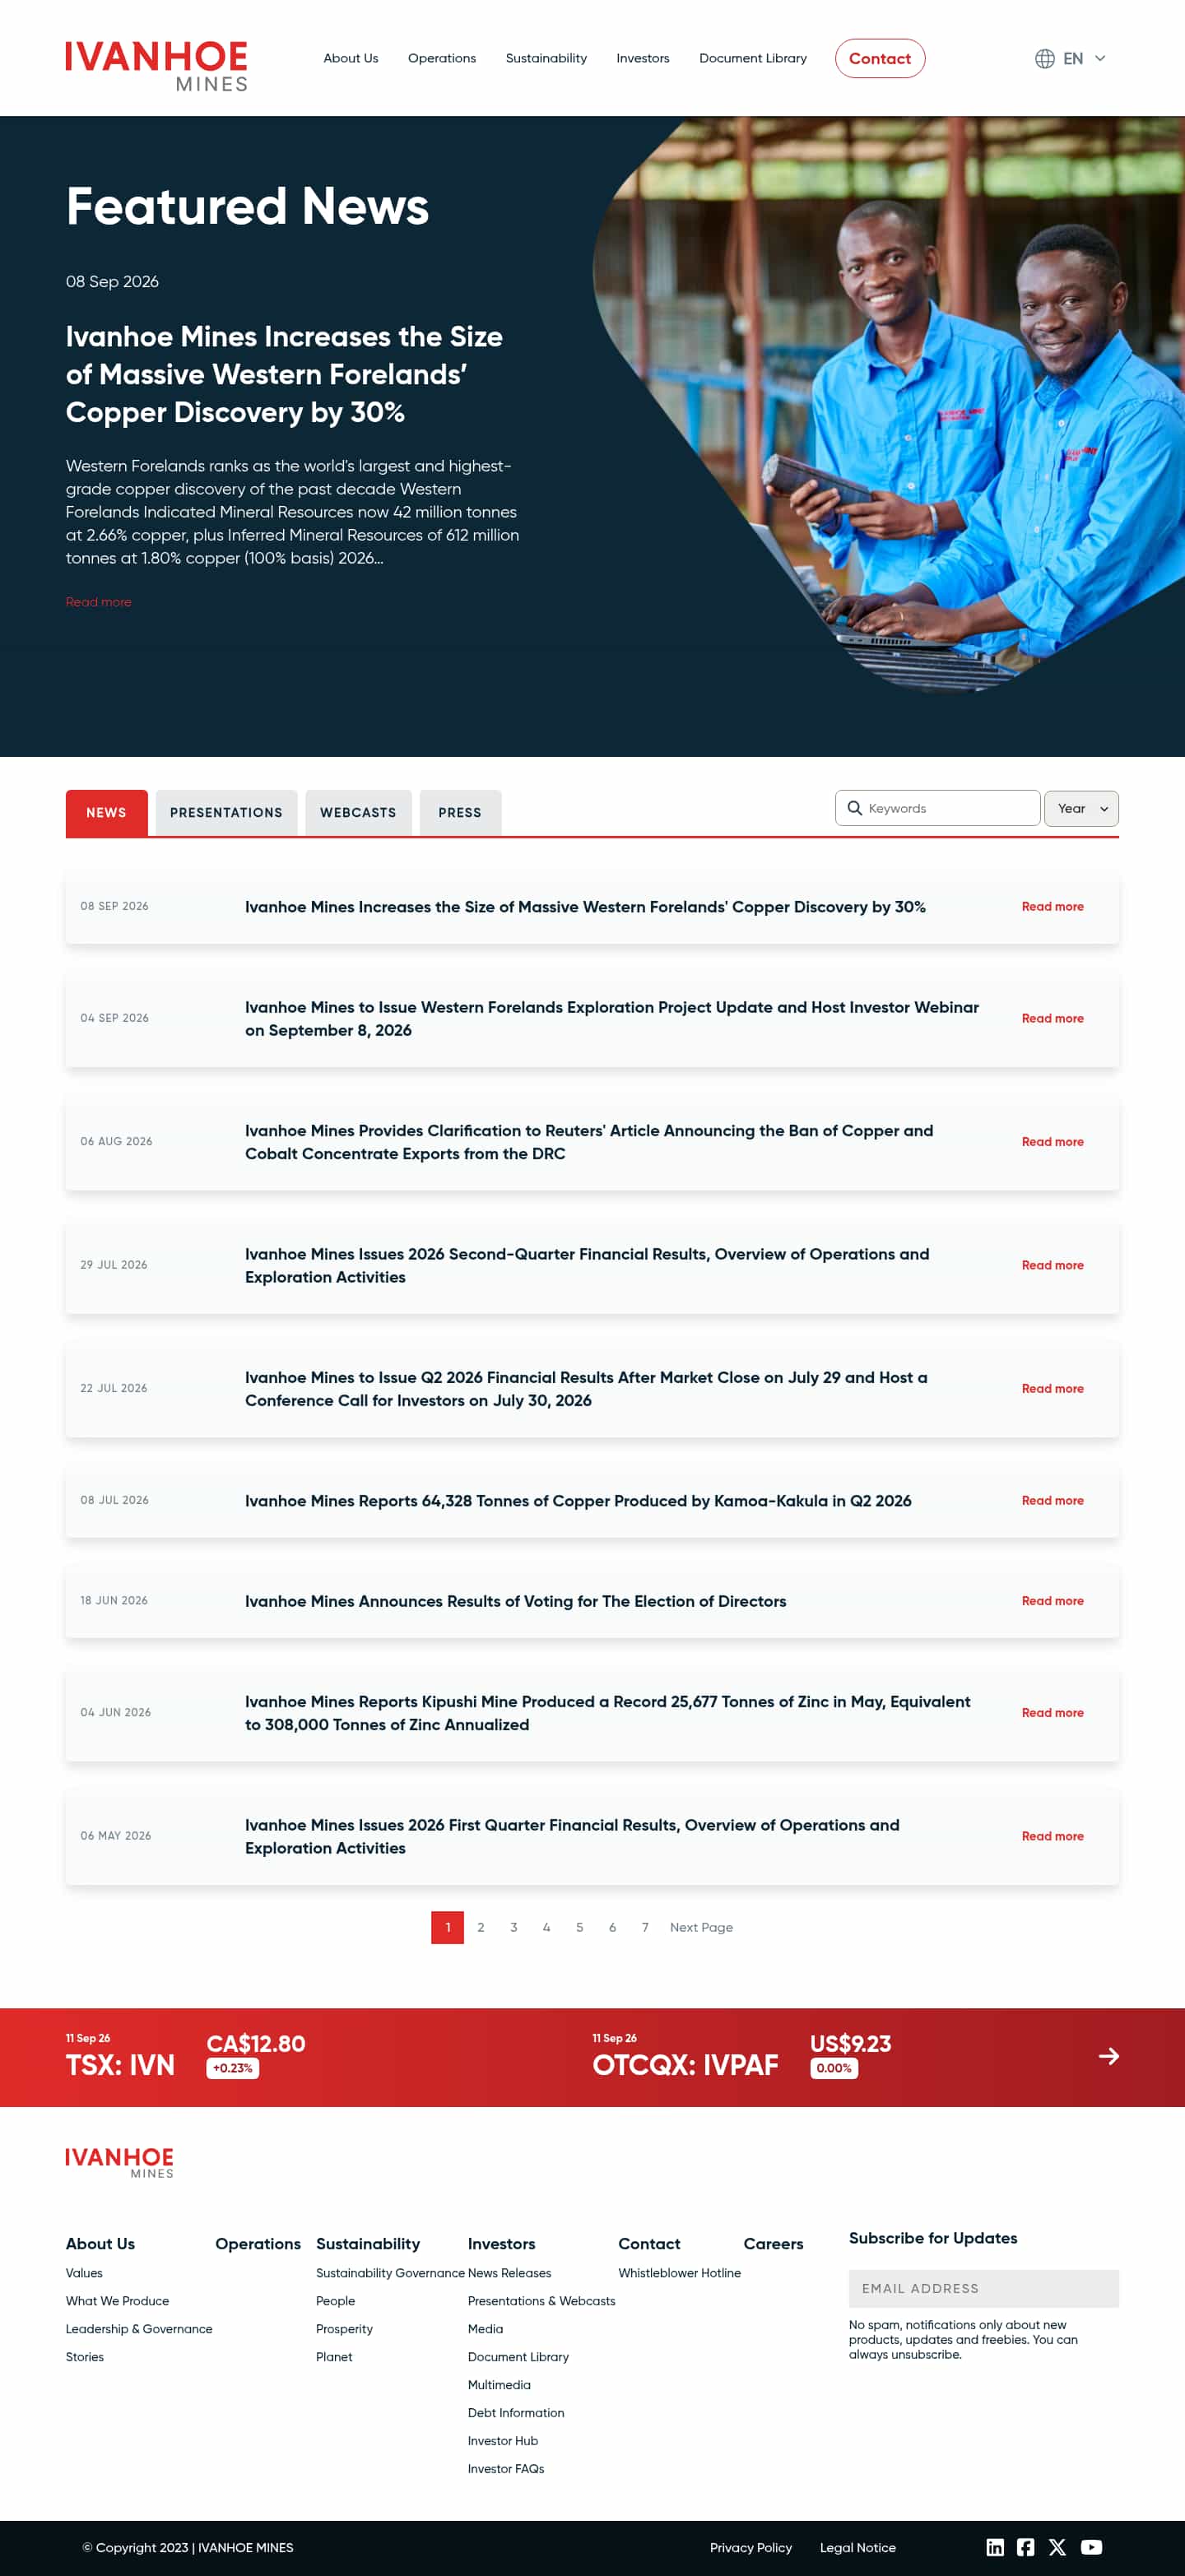Open Investor Hub in the footer
This screenshot has width=1185, height=2576.
tap(503, 2441)
